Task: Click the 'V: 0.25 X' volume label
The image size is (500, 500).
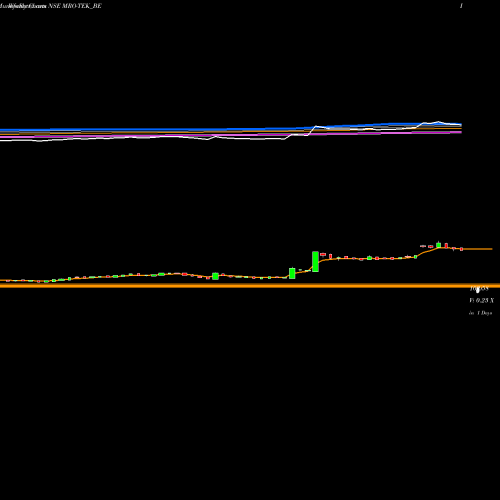Action: coord(481,301)
